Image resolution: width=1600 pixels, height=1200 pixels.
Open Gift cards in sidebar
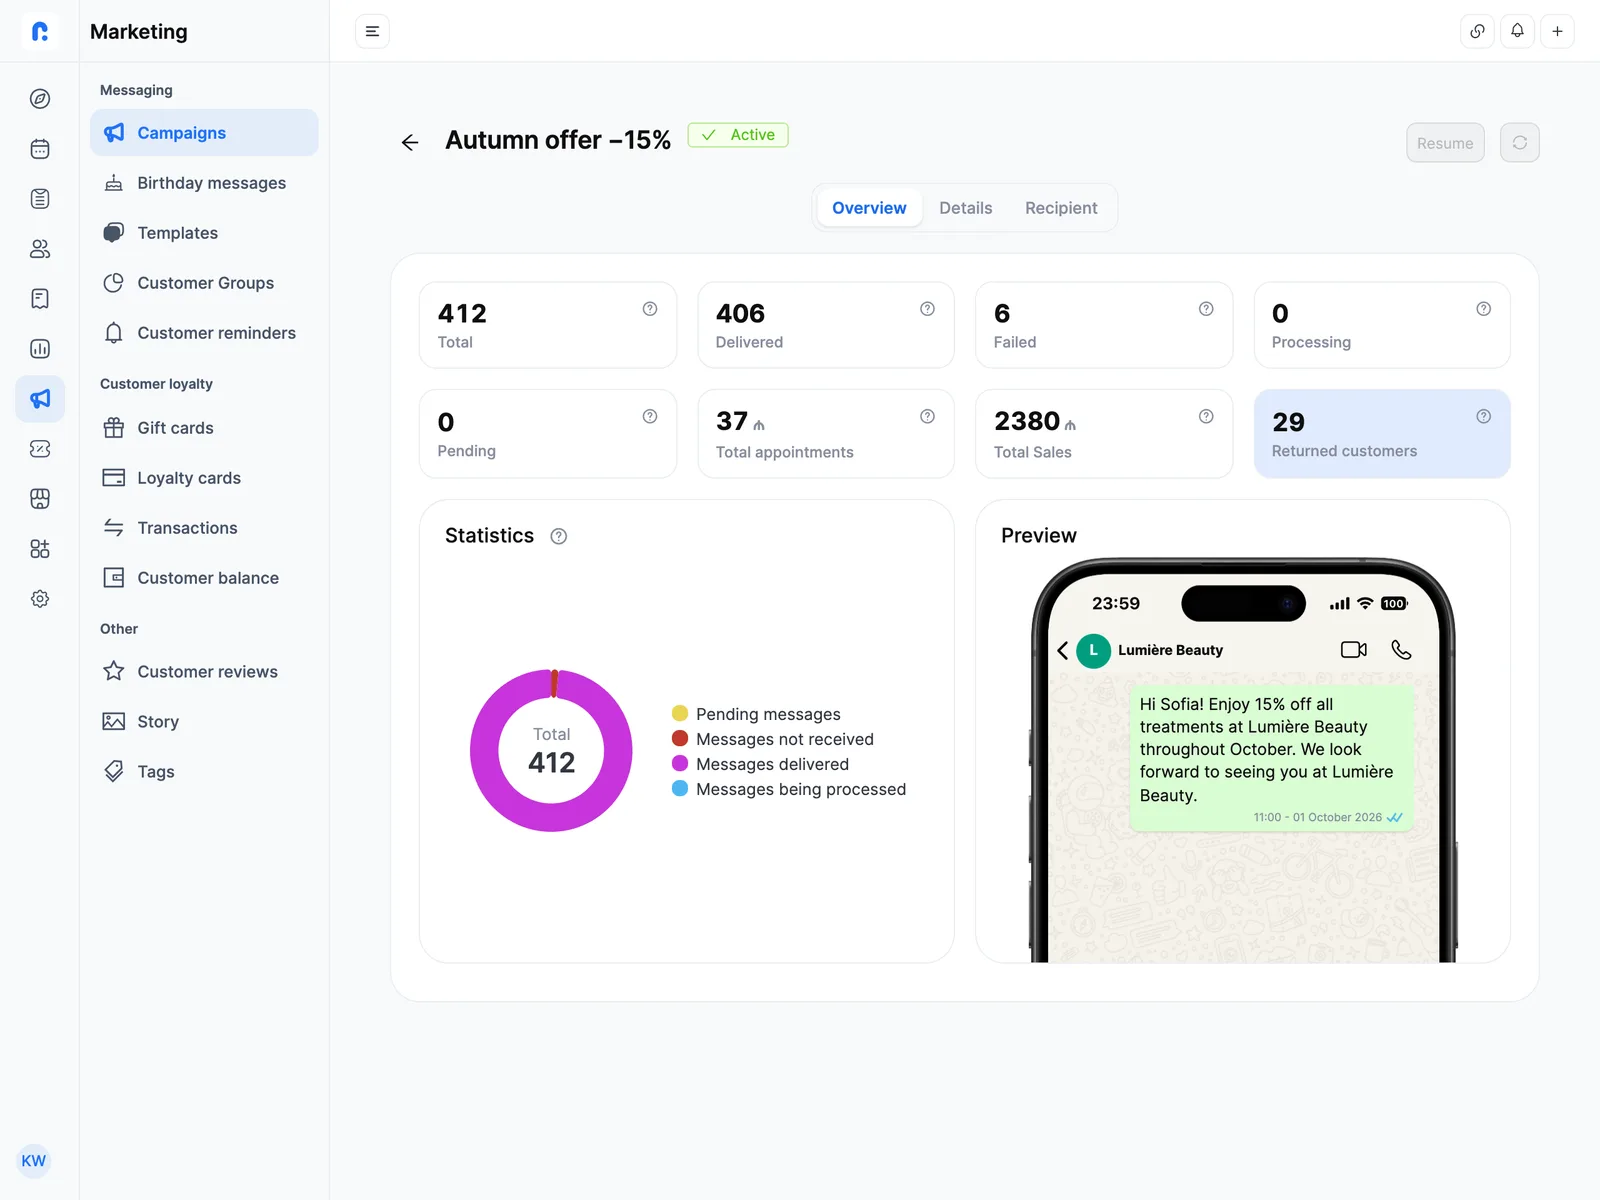point(204,428)
